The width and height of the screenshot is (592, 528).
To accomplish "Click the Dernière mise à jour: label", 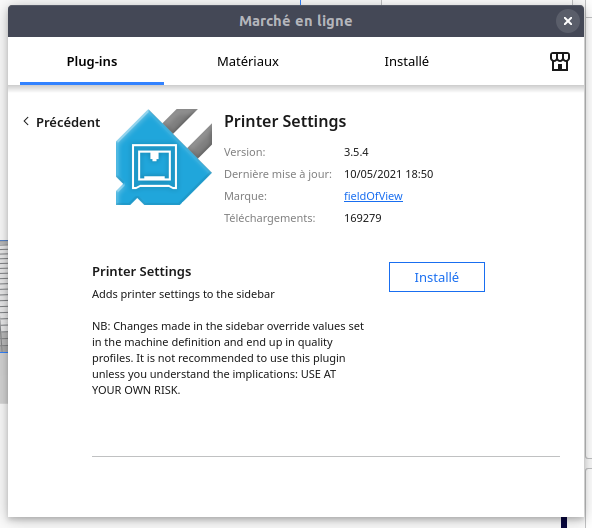I will (x=278, y=174).
